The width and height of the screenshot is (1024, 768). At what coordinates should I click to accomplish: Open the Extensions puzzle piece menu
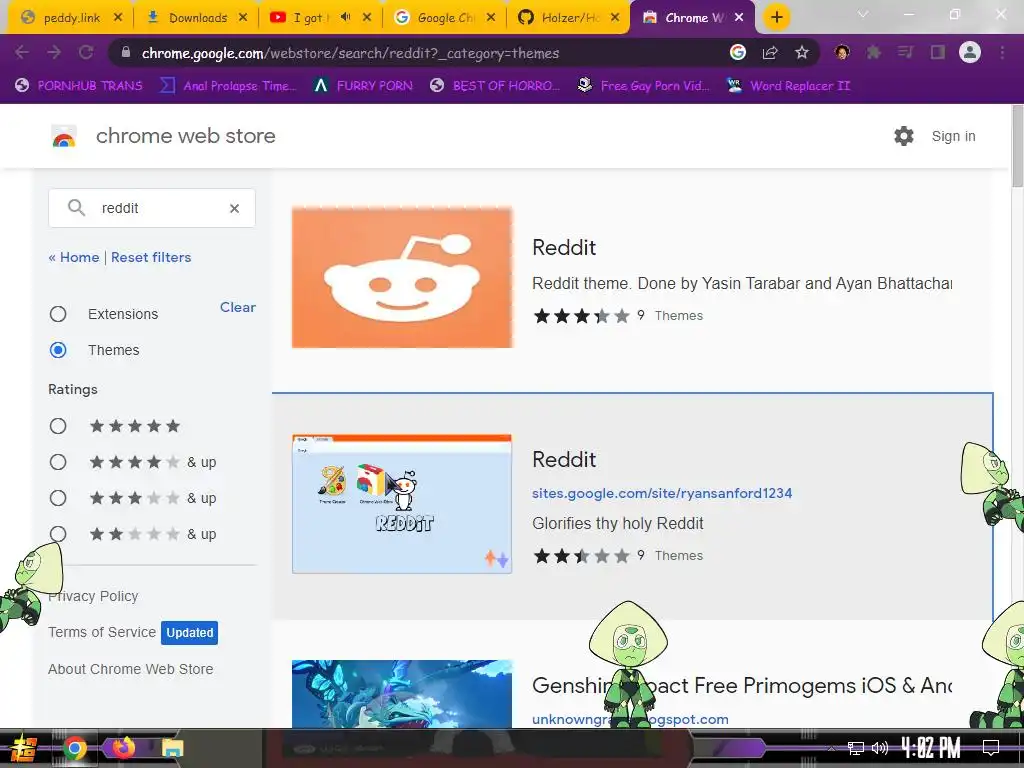(x=874, y=52)
